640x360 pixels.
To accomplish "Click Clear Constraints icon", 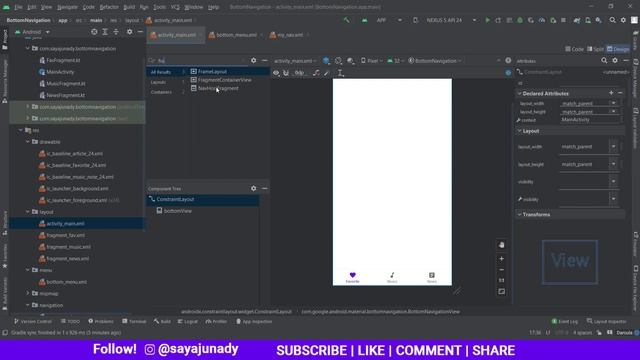I will coord(316,73).
